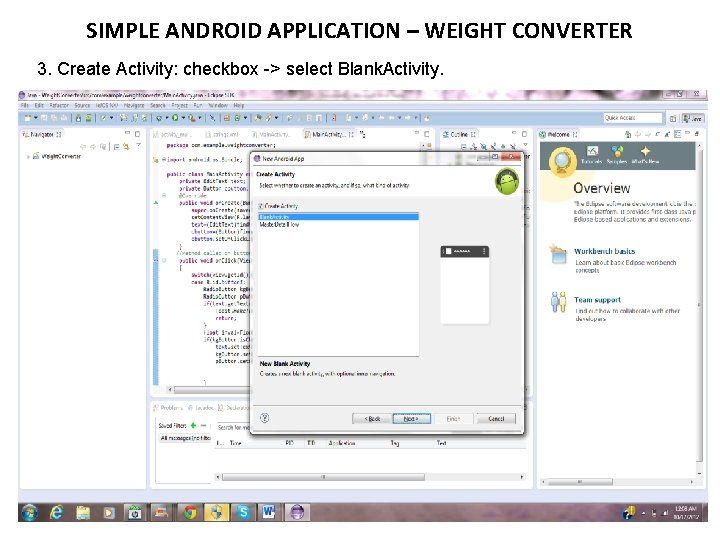Click the Eclipse icon on the taskbar
720x540 pixels.
[x=297, y=512]
